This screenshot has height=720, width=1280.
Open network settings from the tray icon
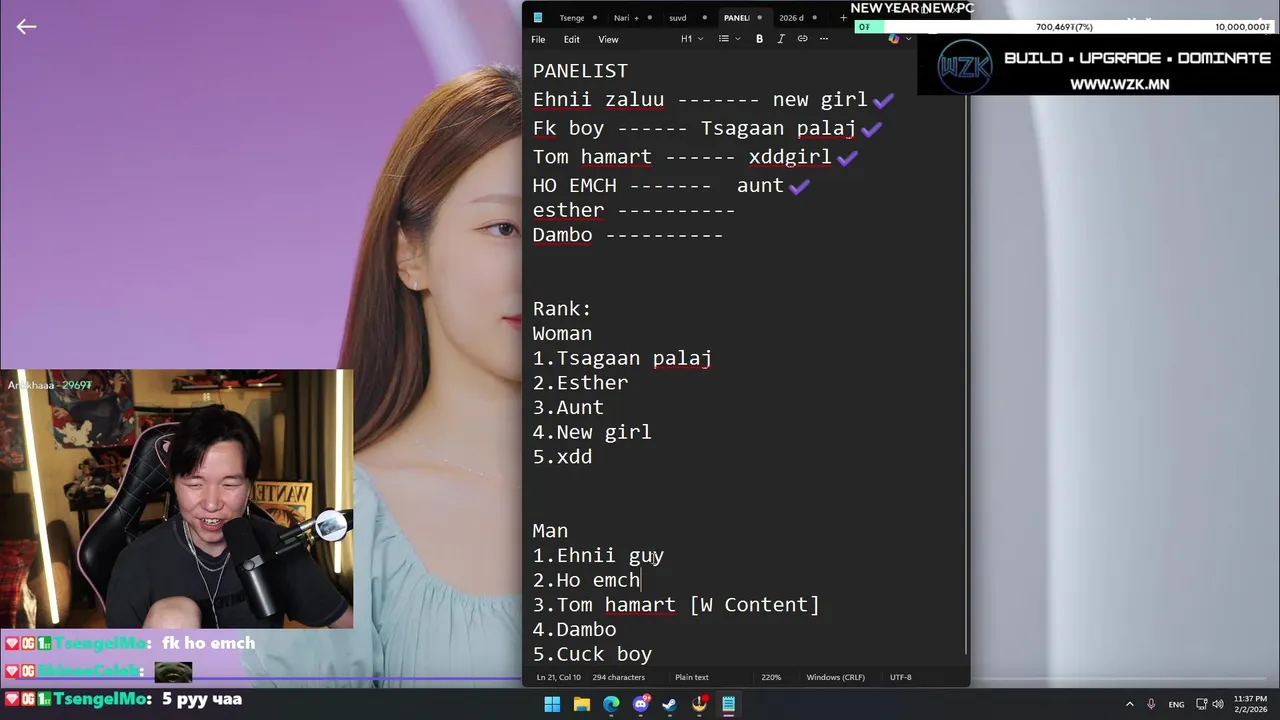(1202, 704)
